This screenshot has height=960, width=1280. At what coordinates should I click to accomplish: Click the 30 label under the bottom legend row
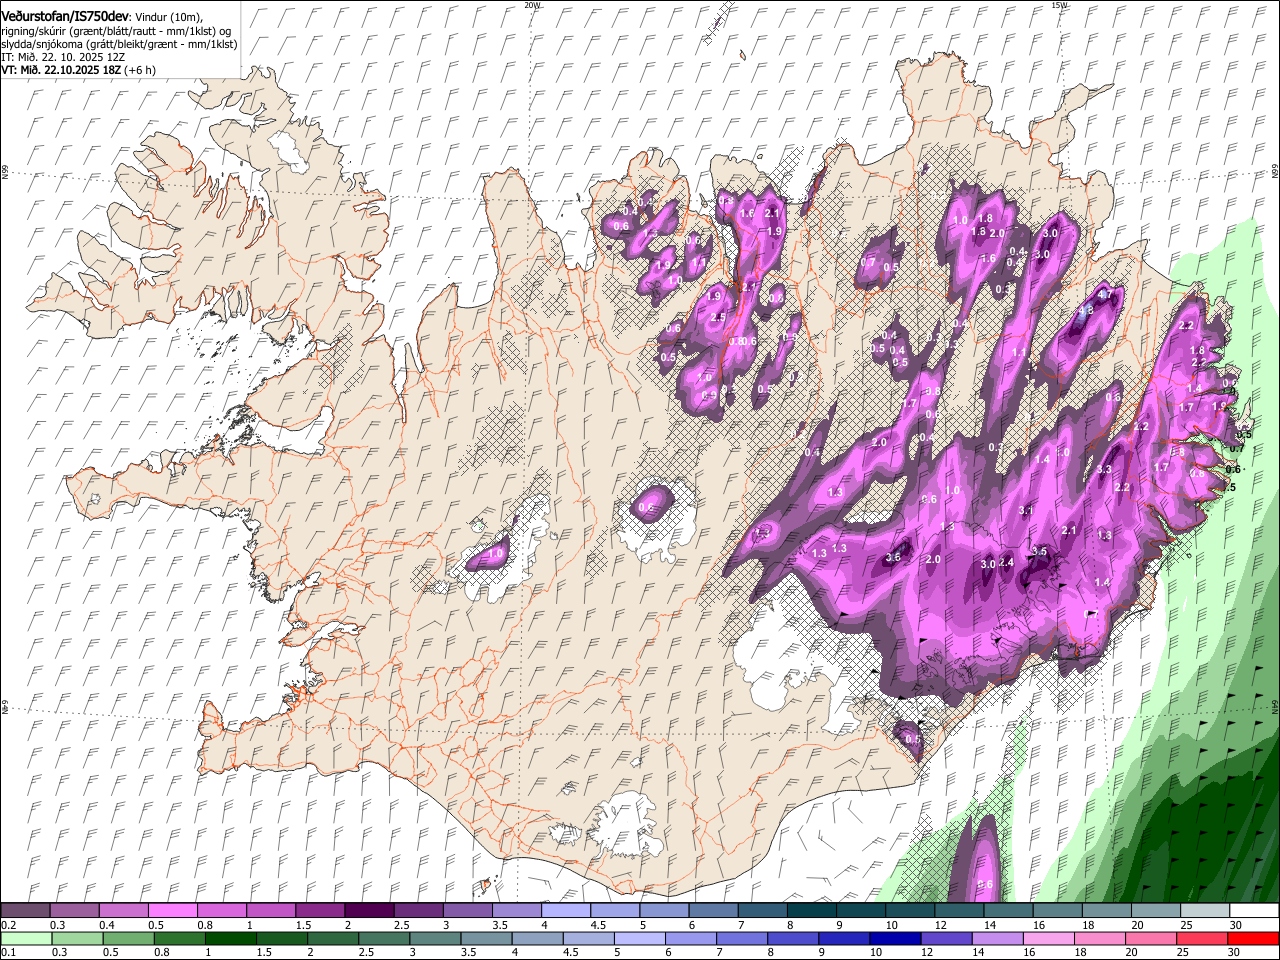[1234, 952]
